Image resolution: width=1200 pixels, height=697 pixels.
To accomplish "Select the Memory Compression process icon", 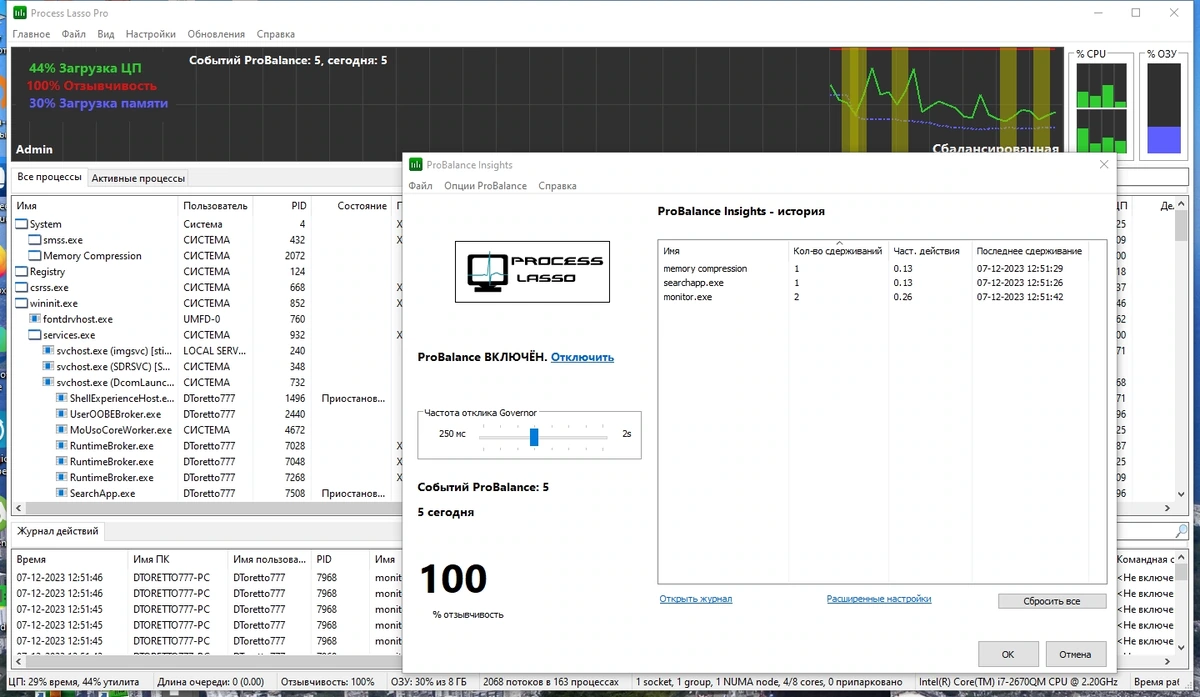I will click(35, 256).
